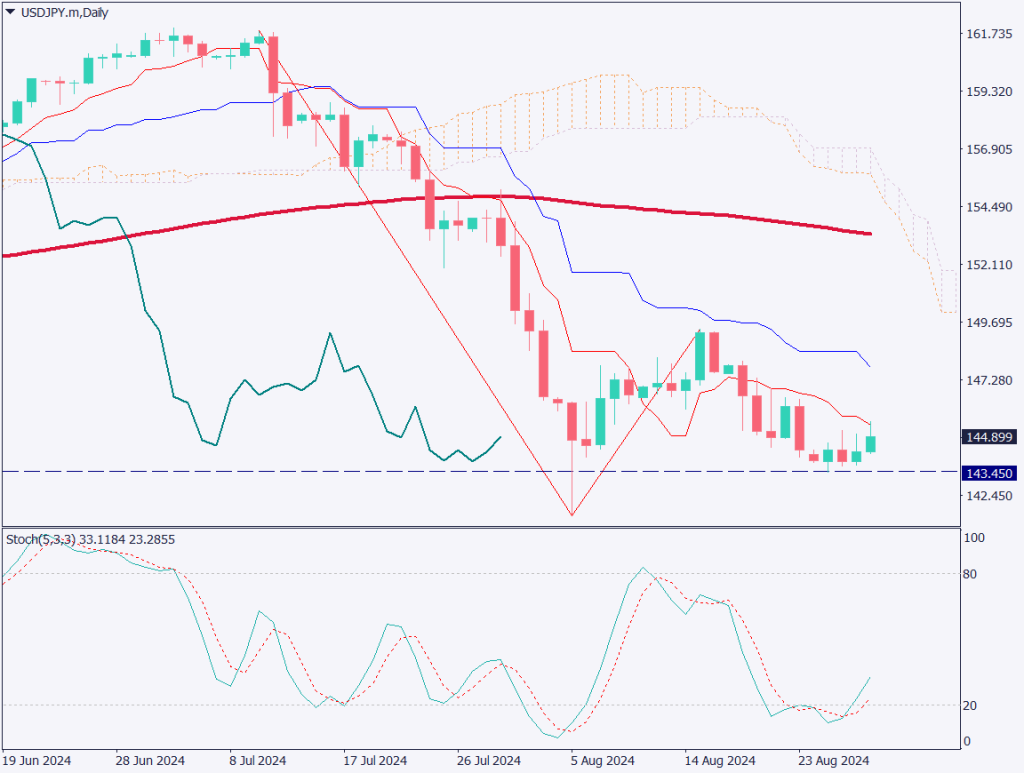Click the 19 Jun 2024 date label
1024x773 pixels.
[x=38, y=760]
